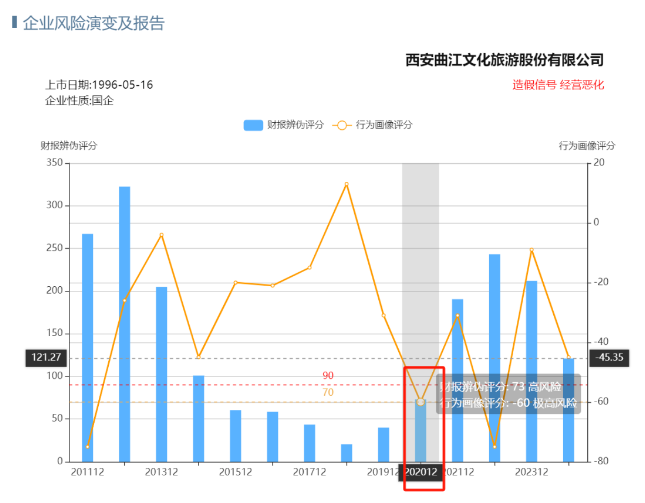This screenshot has height=503, width=645.
Task: Click the 企业性质:国企 text
Action: [79, 100]
